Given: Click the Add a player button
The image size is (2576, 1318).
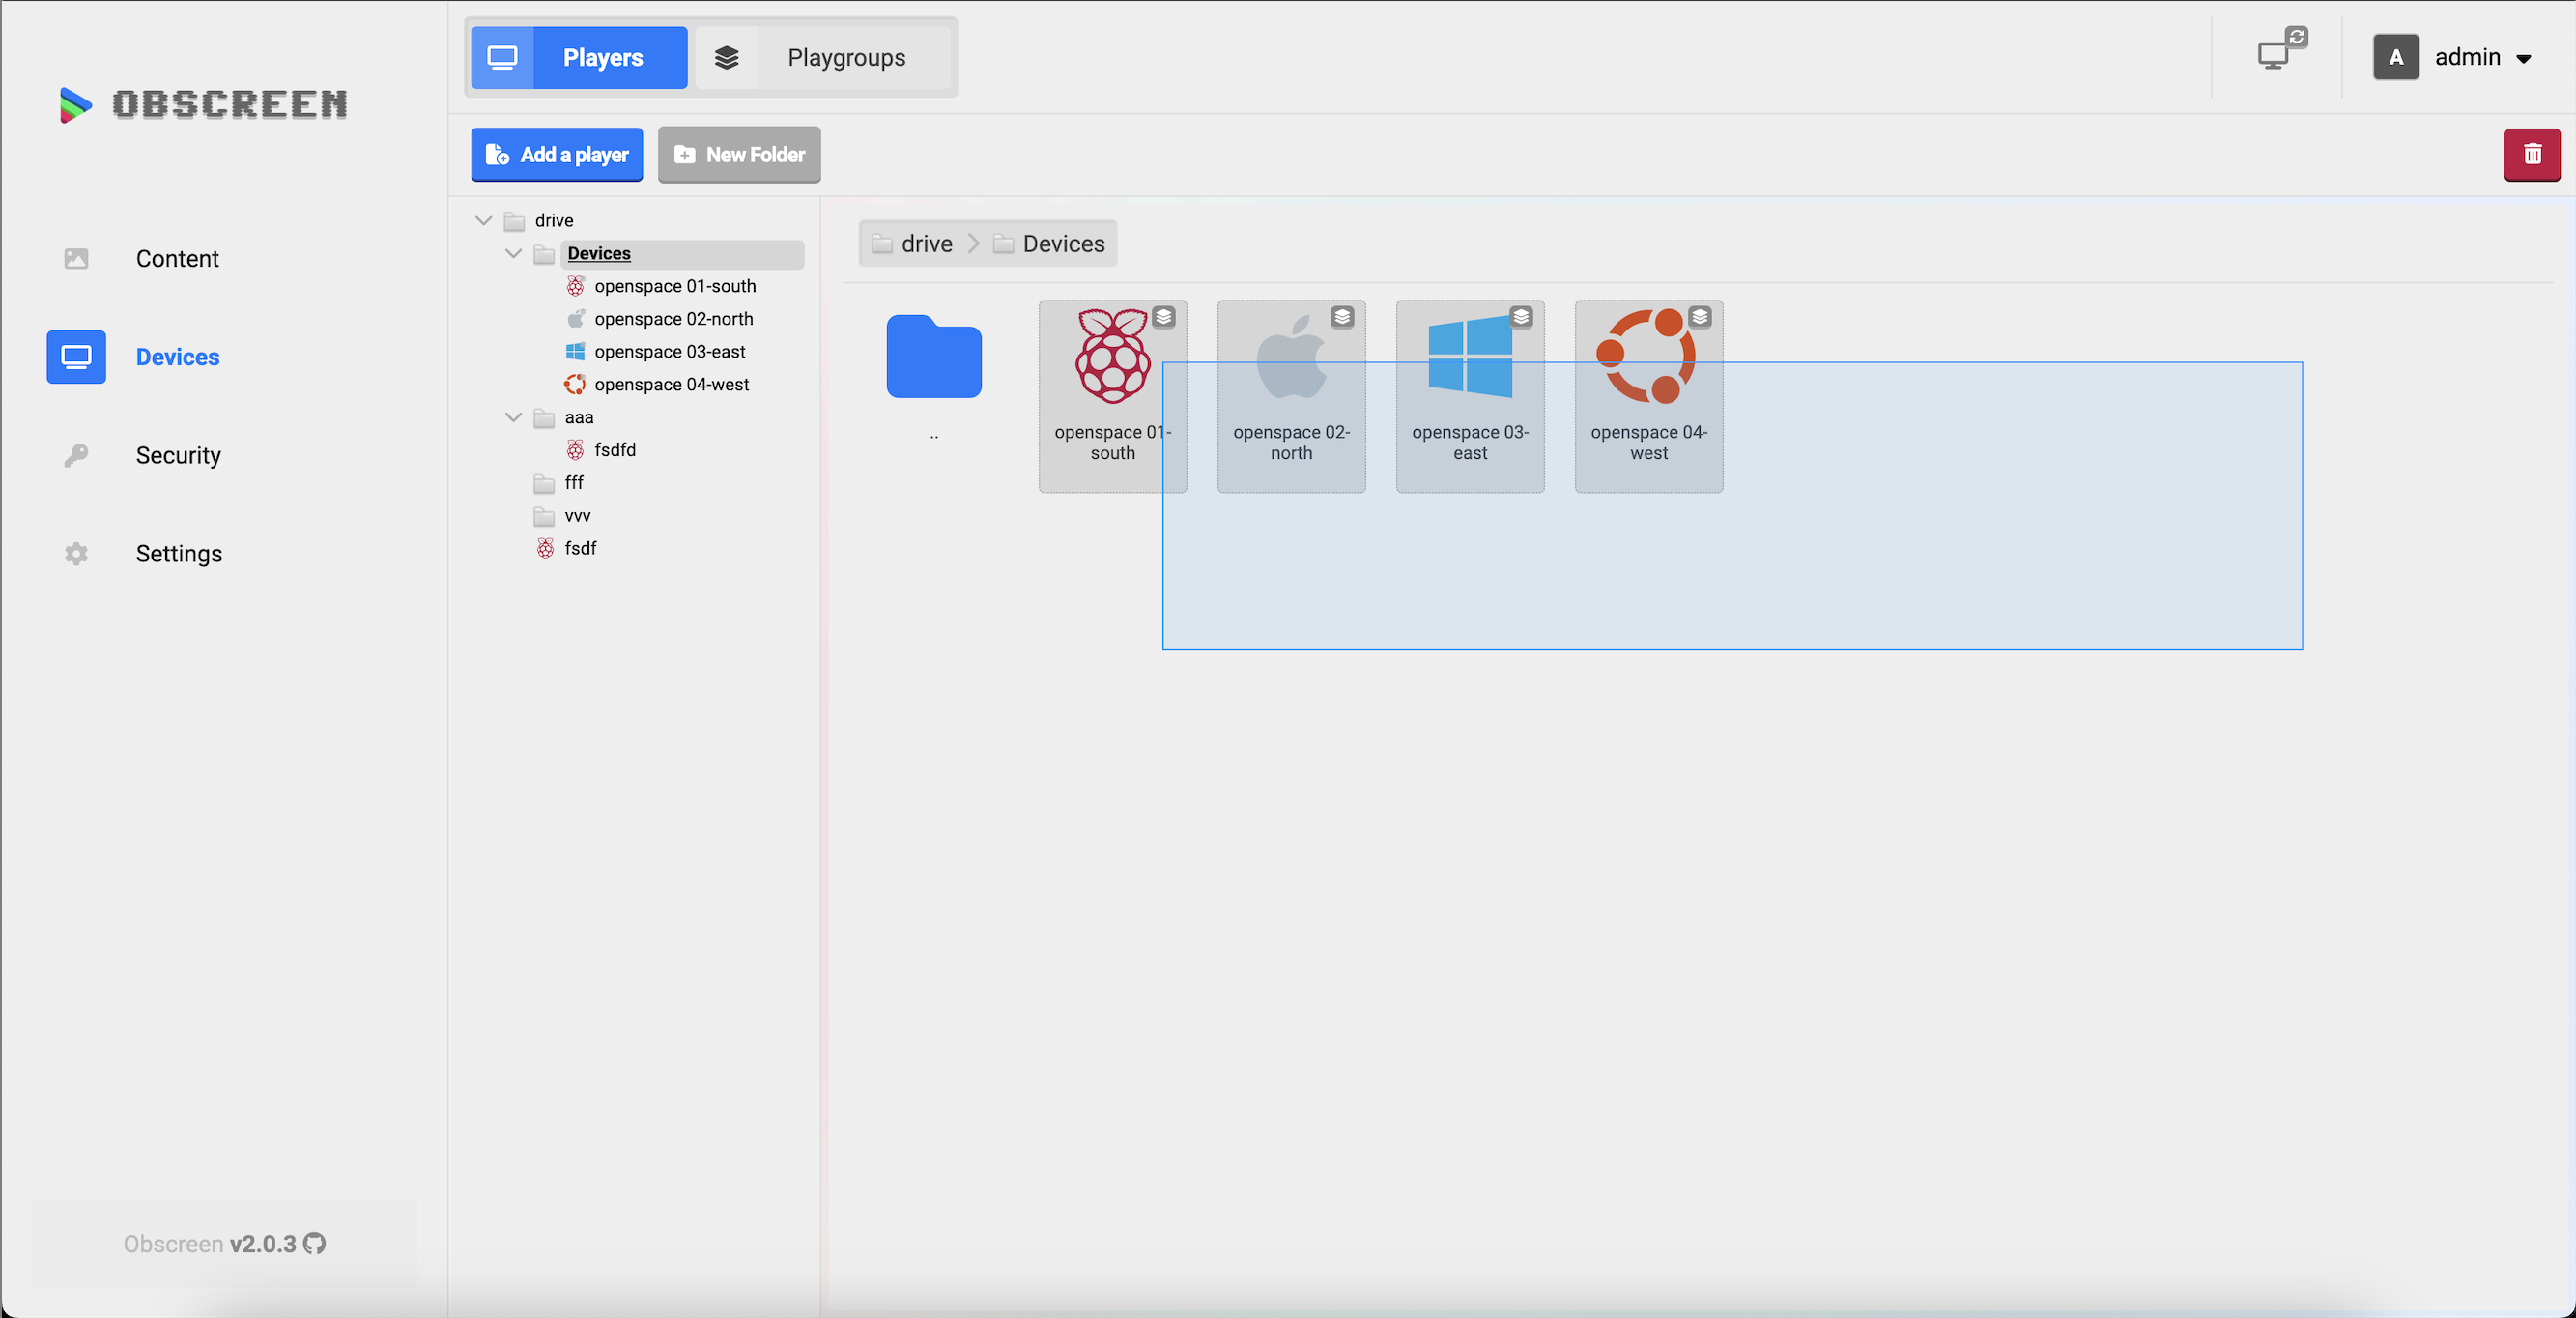Looking at the screenshot, I should click(x=557, y=154).
